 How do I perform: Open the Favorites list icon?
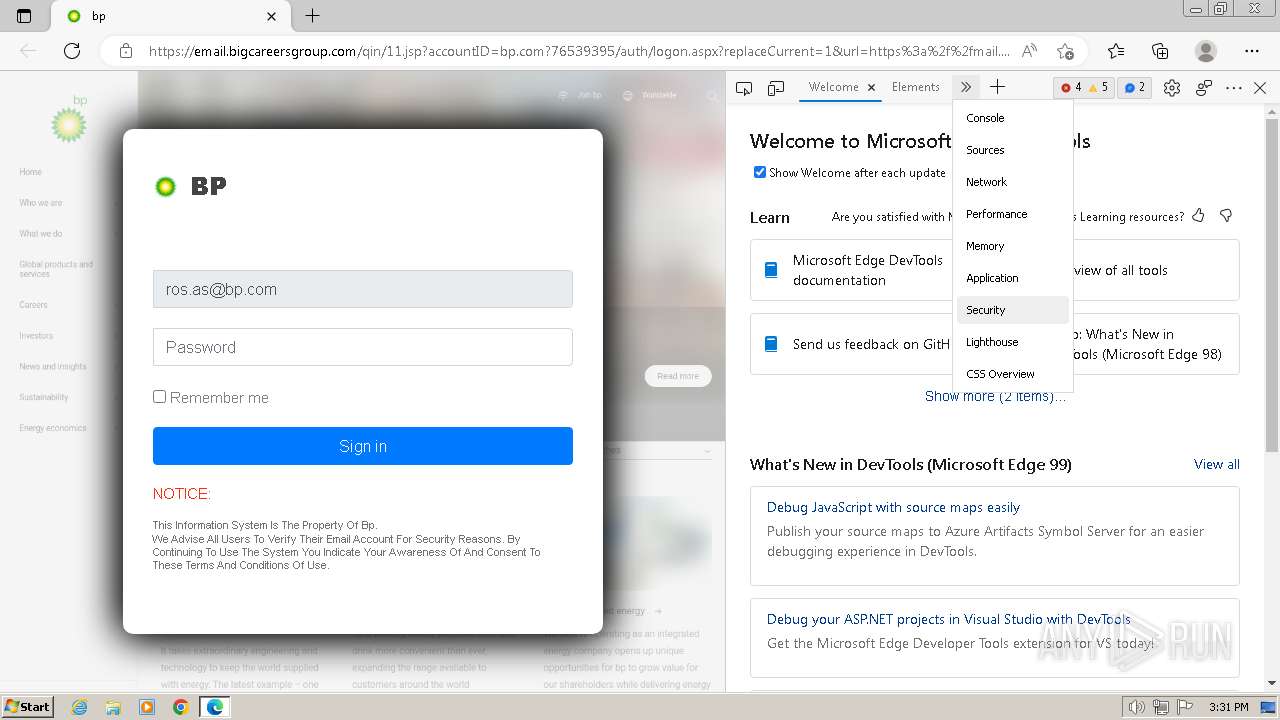(1116, 51)
